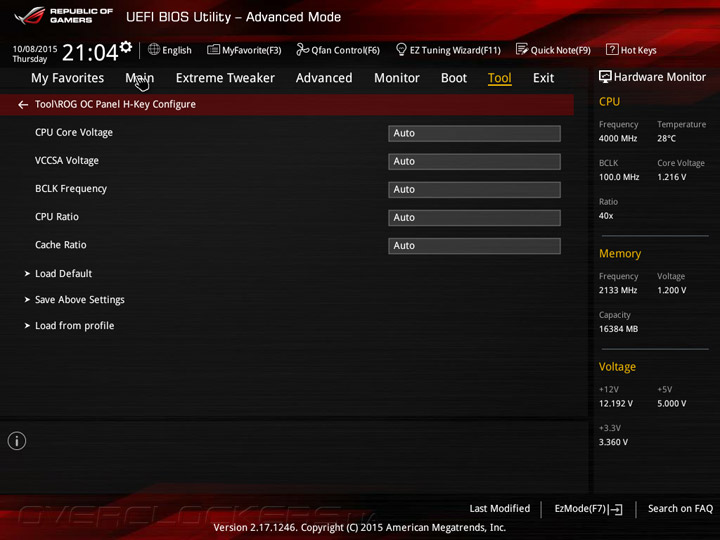The image size is (720, 540).
Task: Click the CPU Ratio label
Action: pos(57,217)
